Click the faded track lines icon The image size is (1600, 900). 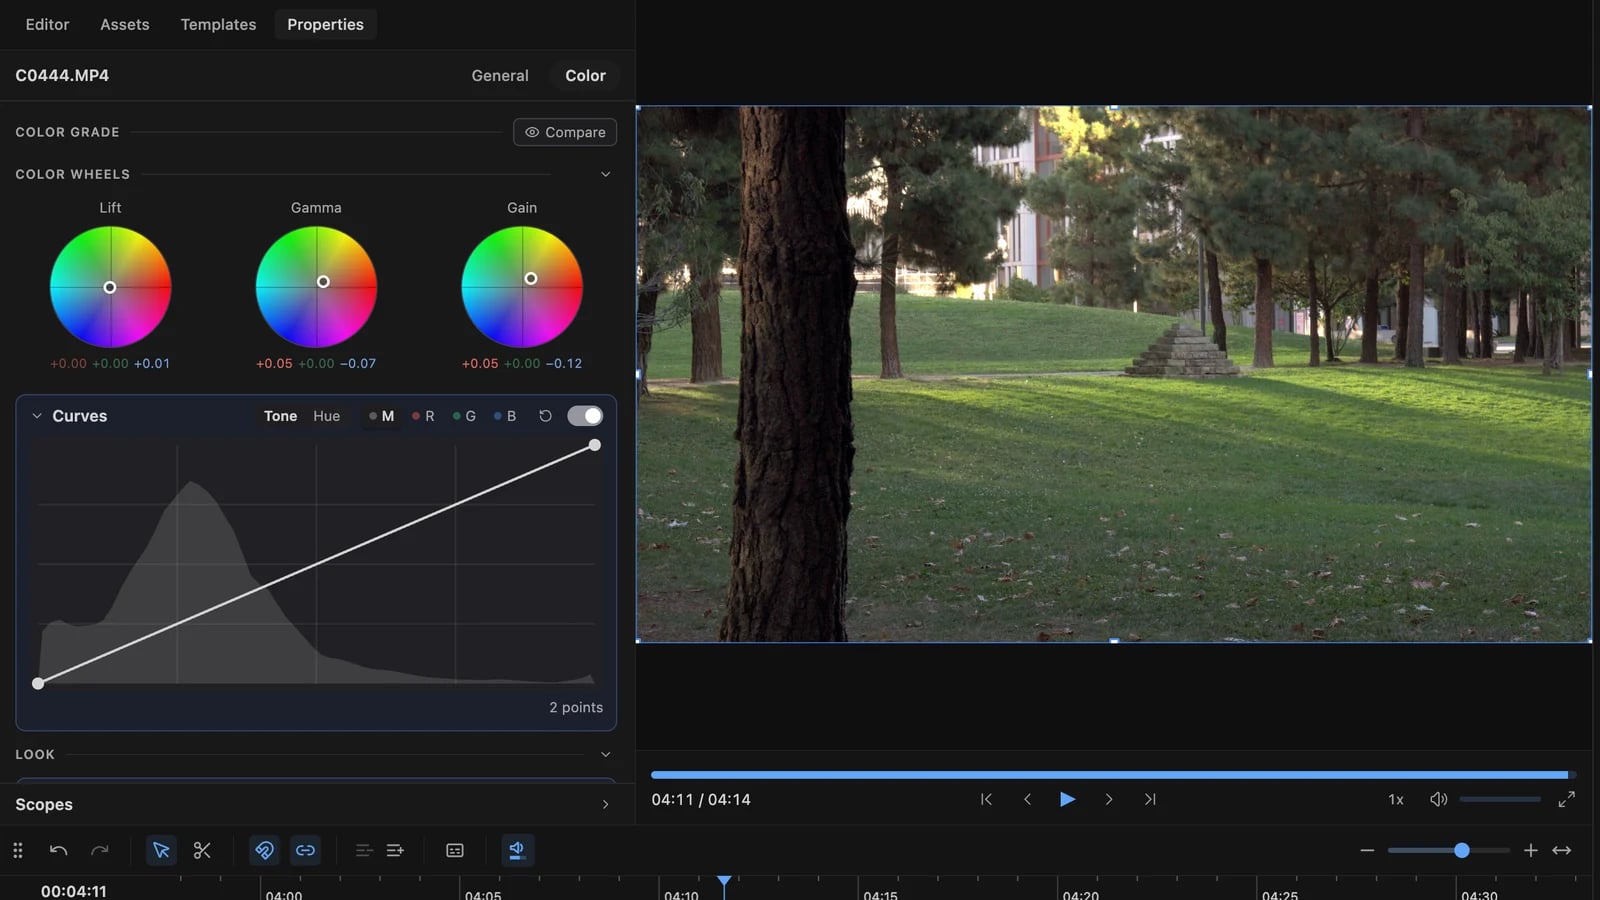[x=364, y=850]
